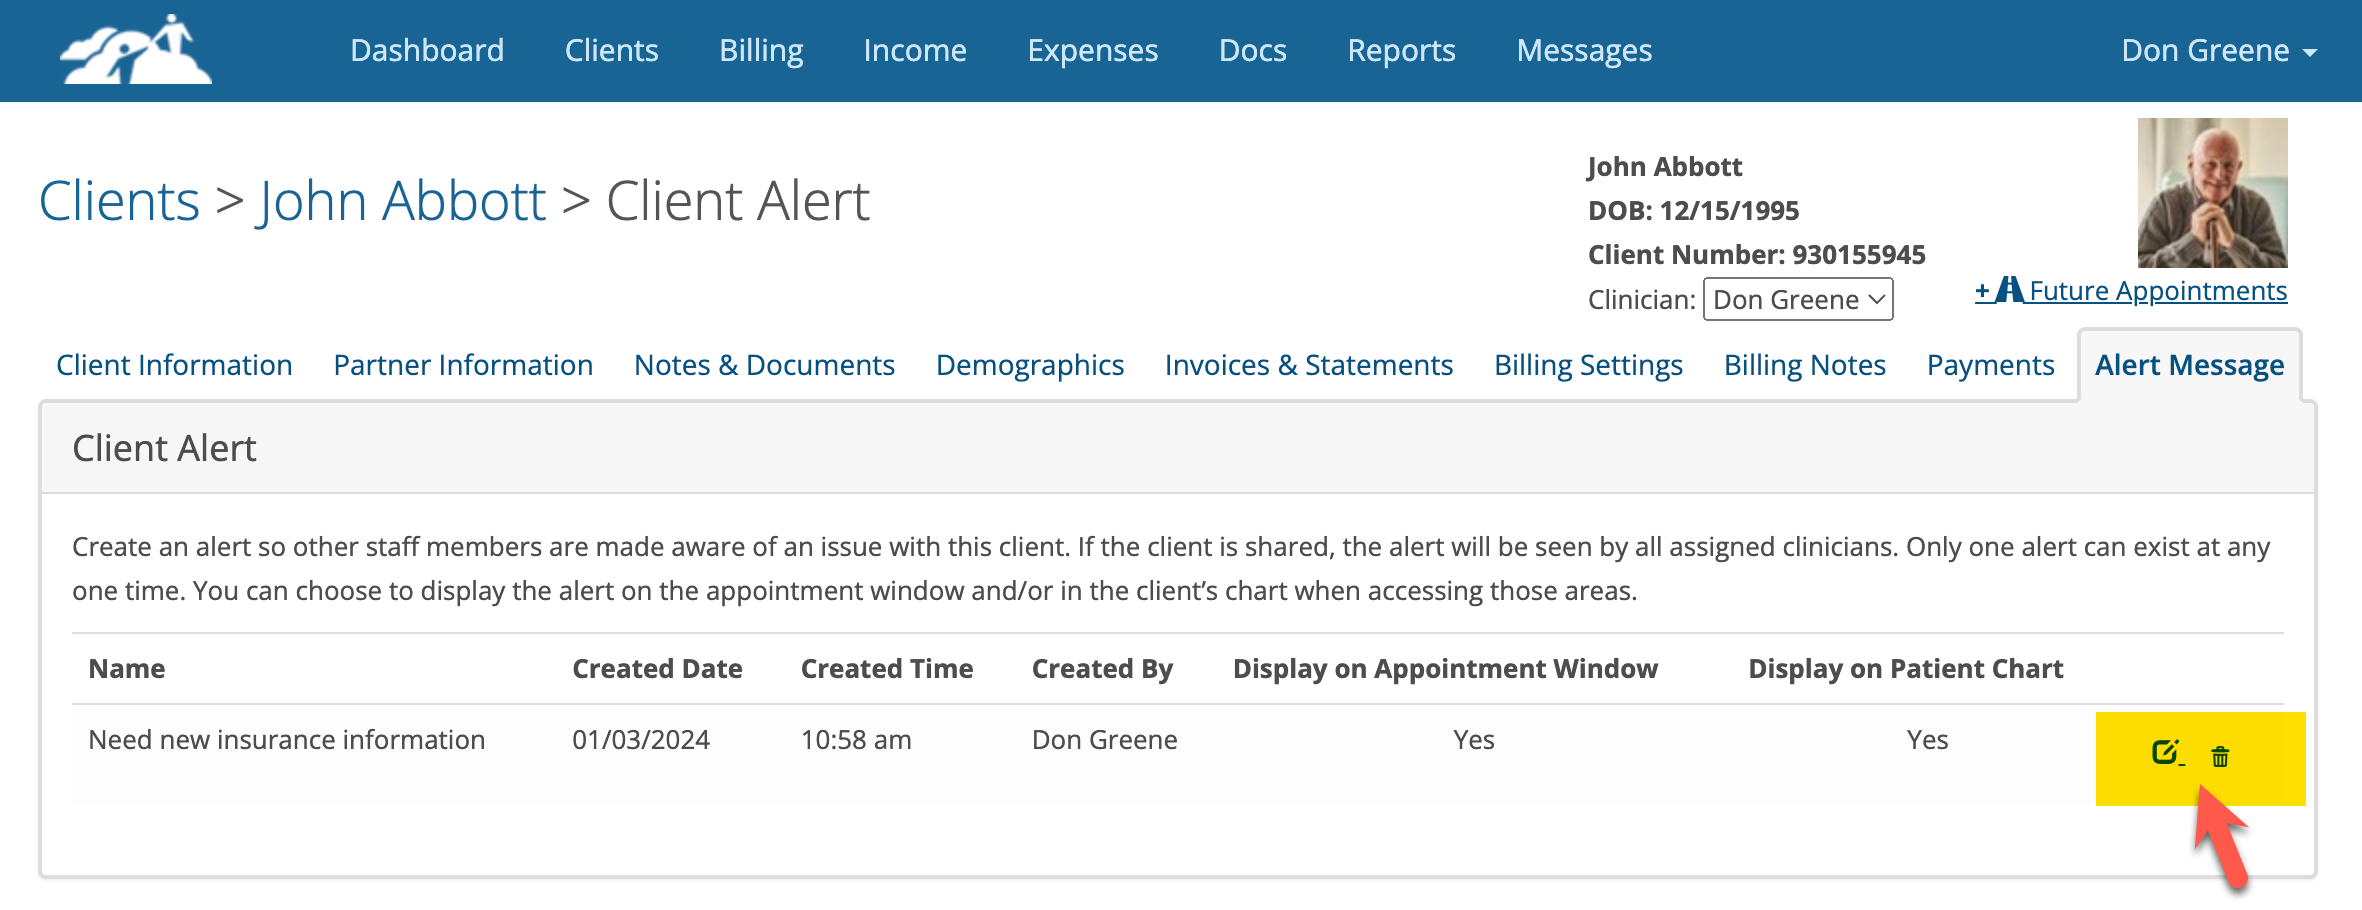The image size is (2362, 910).
Task: Open the Billing menu item
Action: point(761,50)
